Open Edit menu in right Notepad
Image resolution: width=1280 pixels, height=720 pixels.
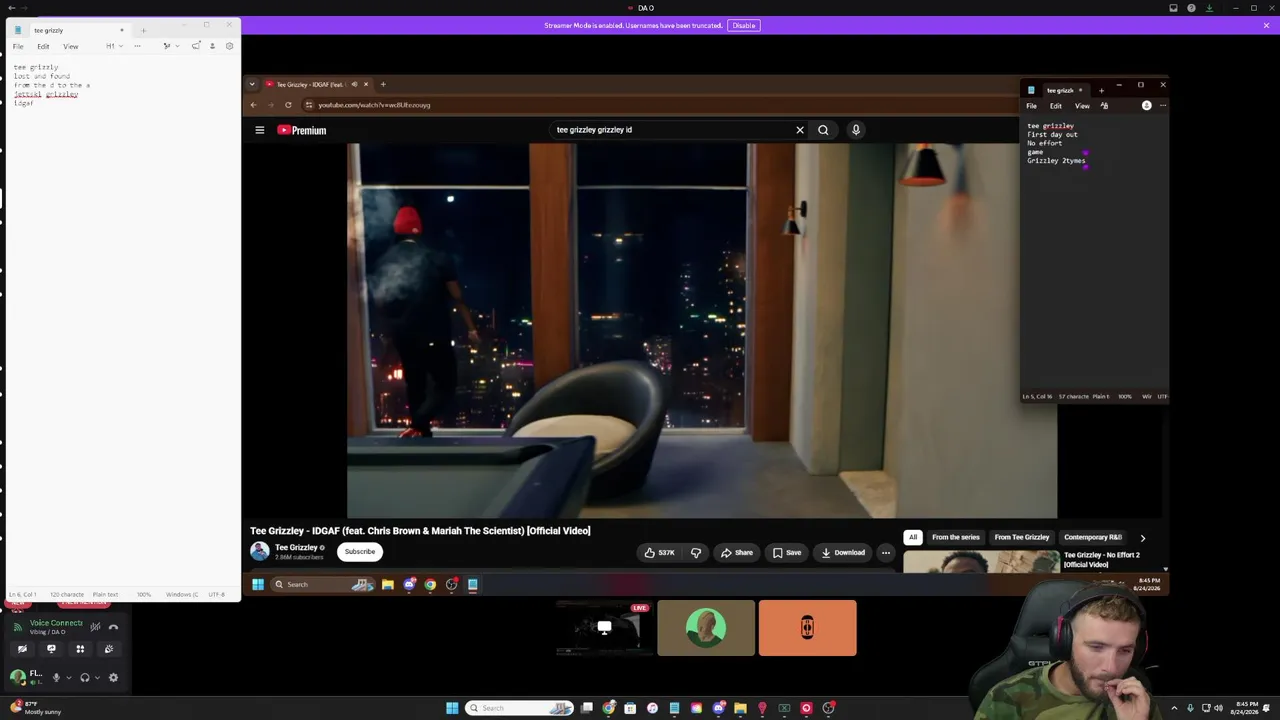click(x=1056, y=106)
